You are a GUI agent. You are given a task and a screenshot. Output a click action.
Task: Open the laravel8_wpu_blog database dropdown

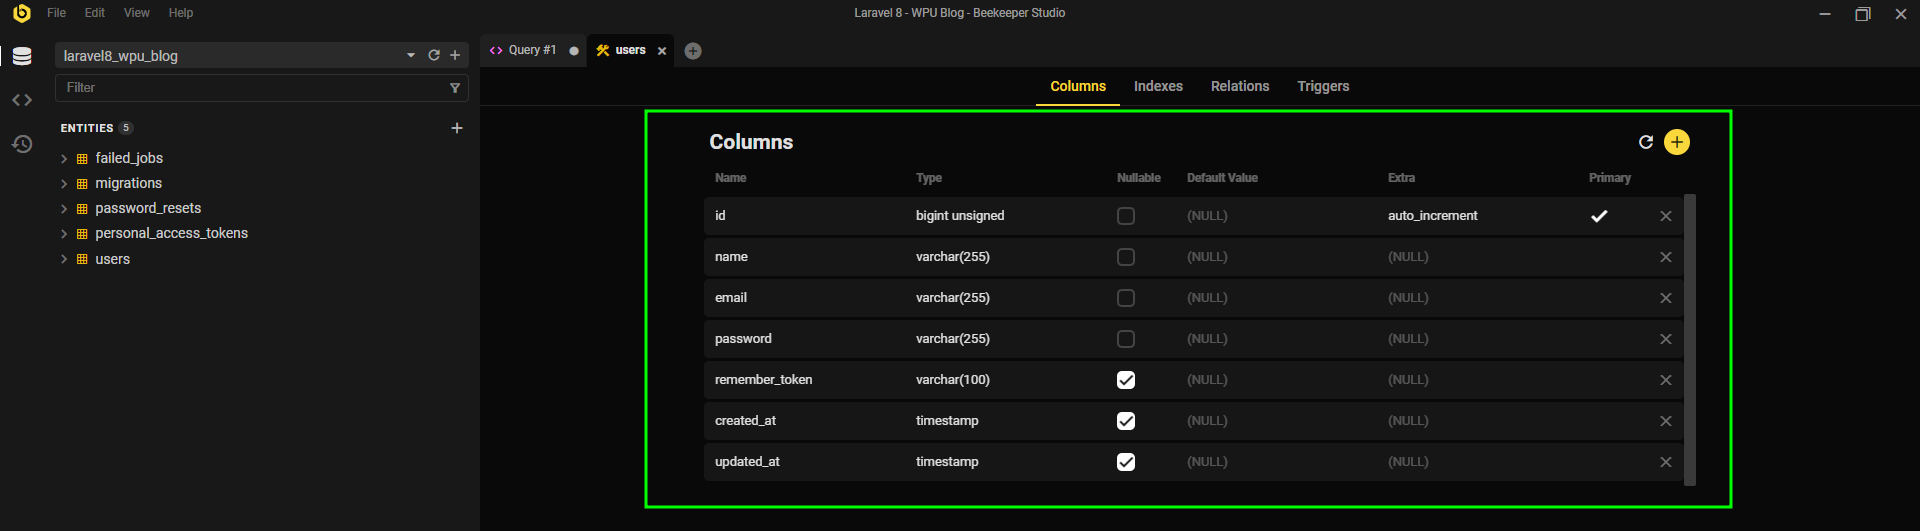(411, 56)
